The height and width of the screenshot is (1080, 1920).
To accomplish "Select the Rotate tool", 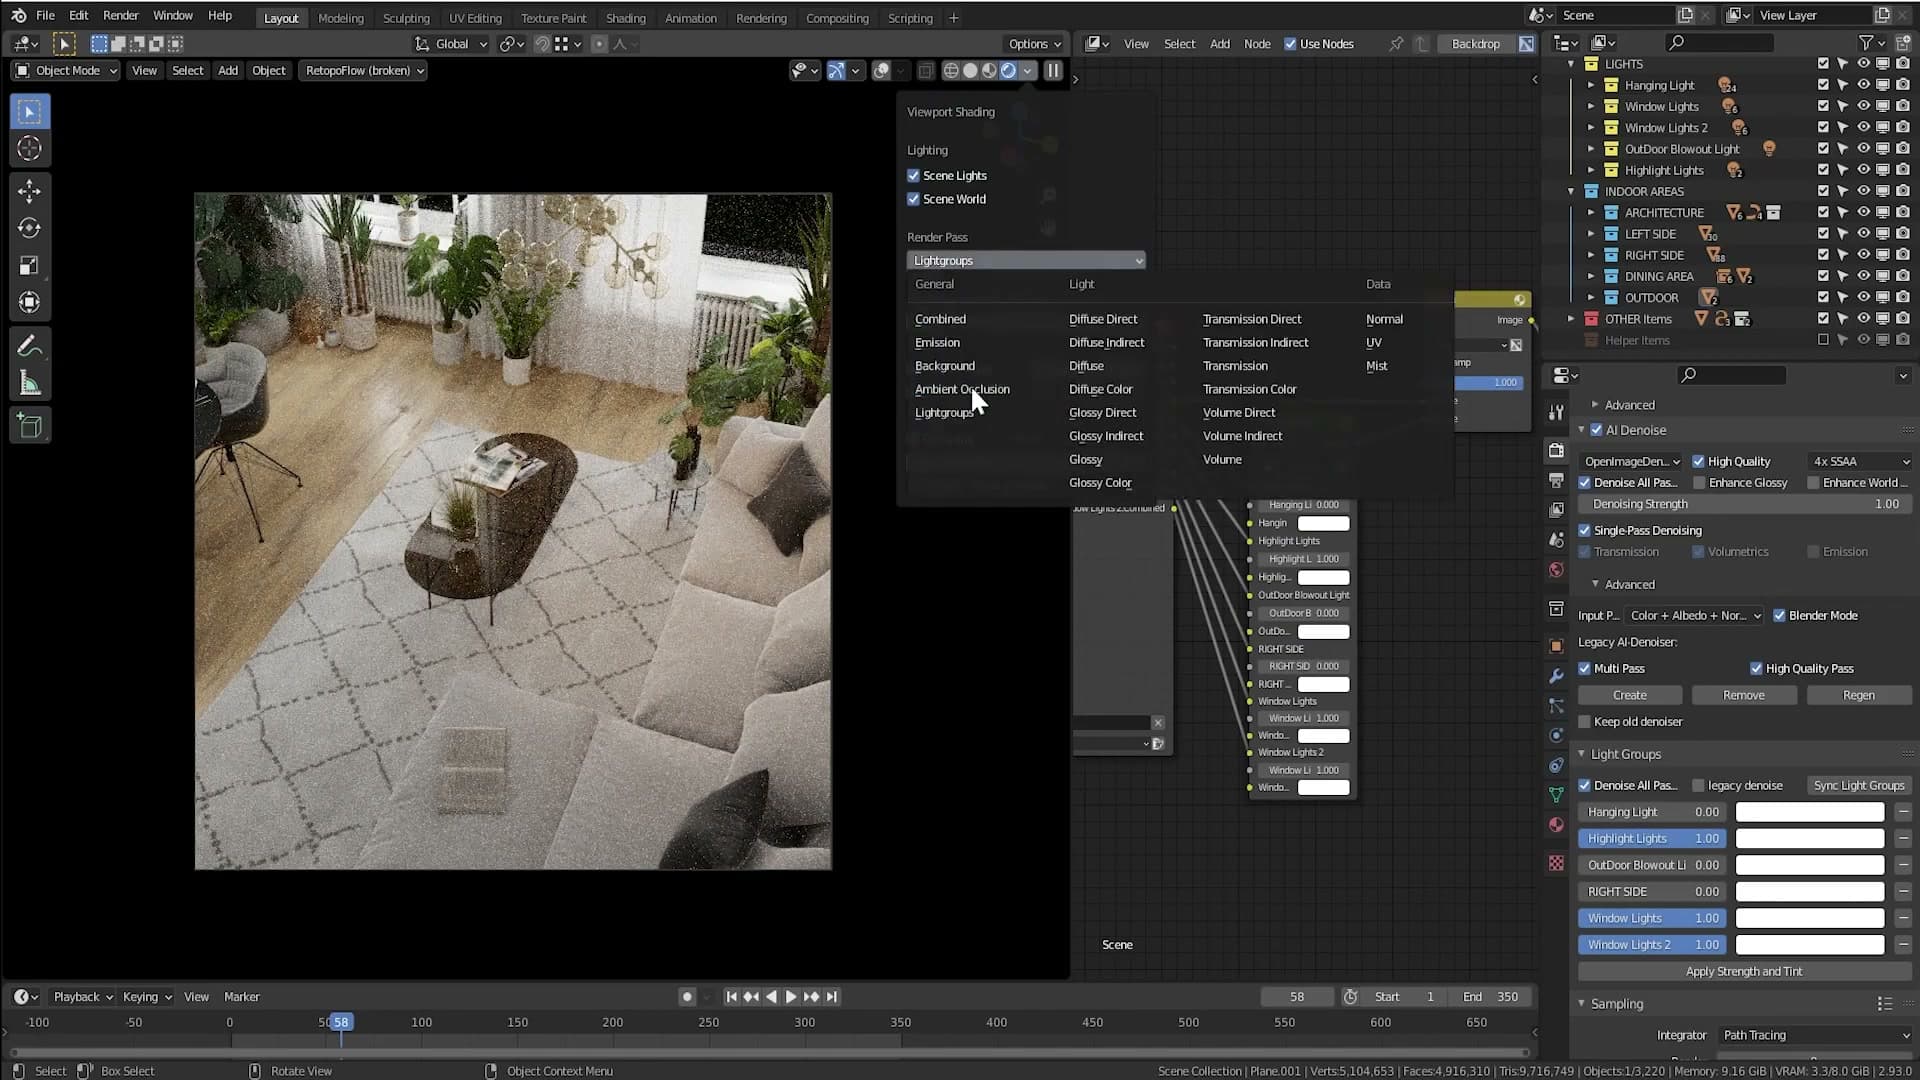I will point(29,228).
